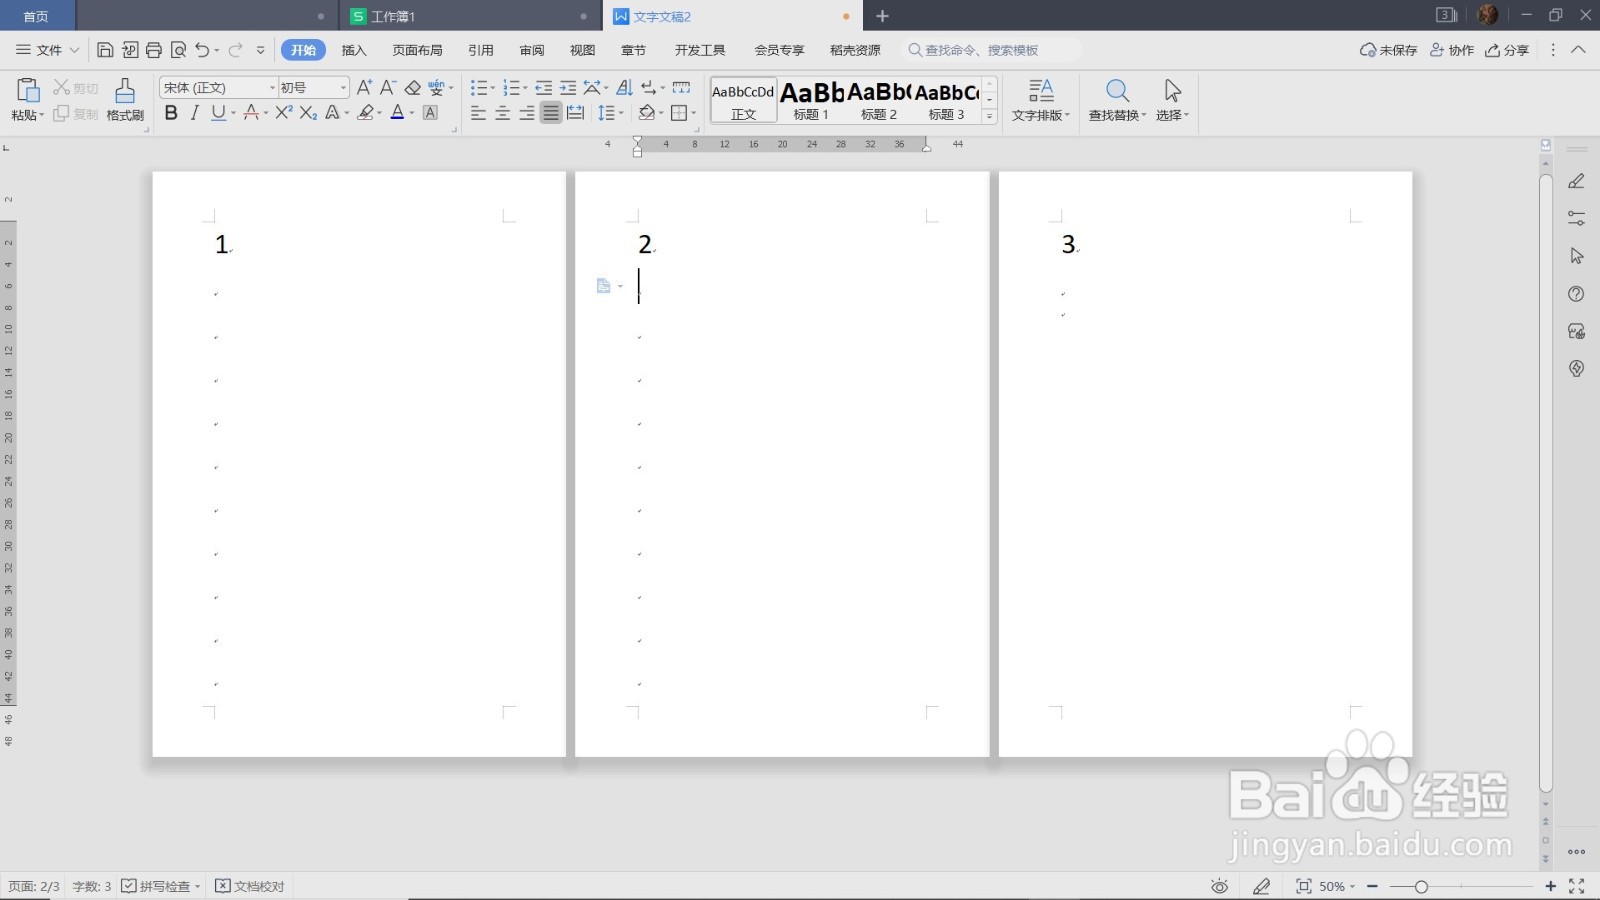Select the Format Painter (格式刷) tool
The image size is (1600, 900).
(125, 99)
